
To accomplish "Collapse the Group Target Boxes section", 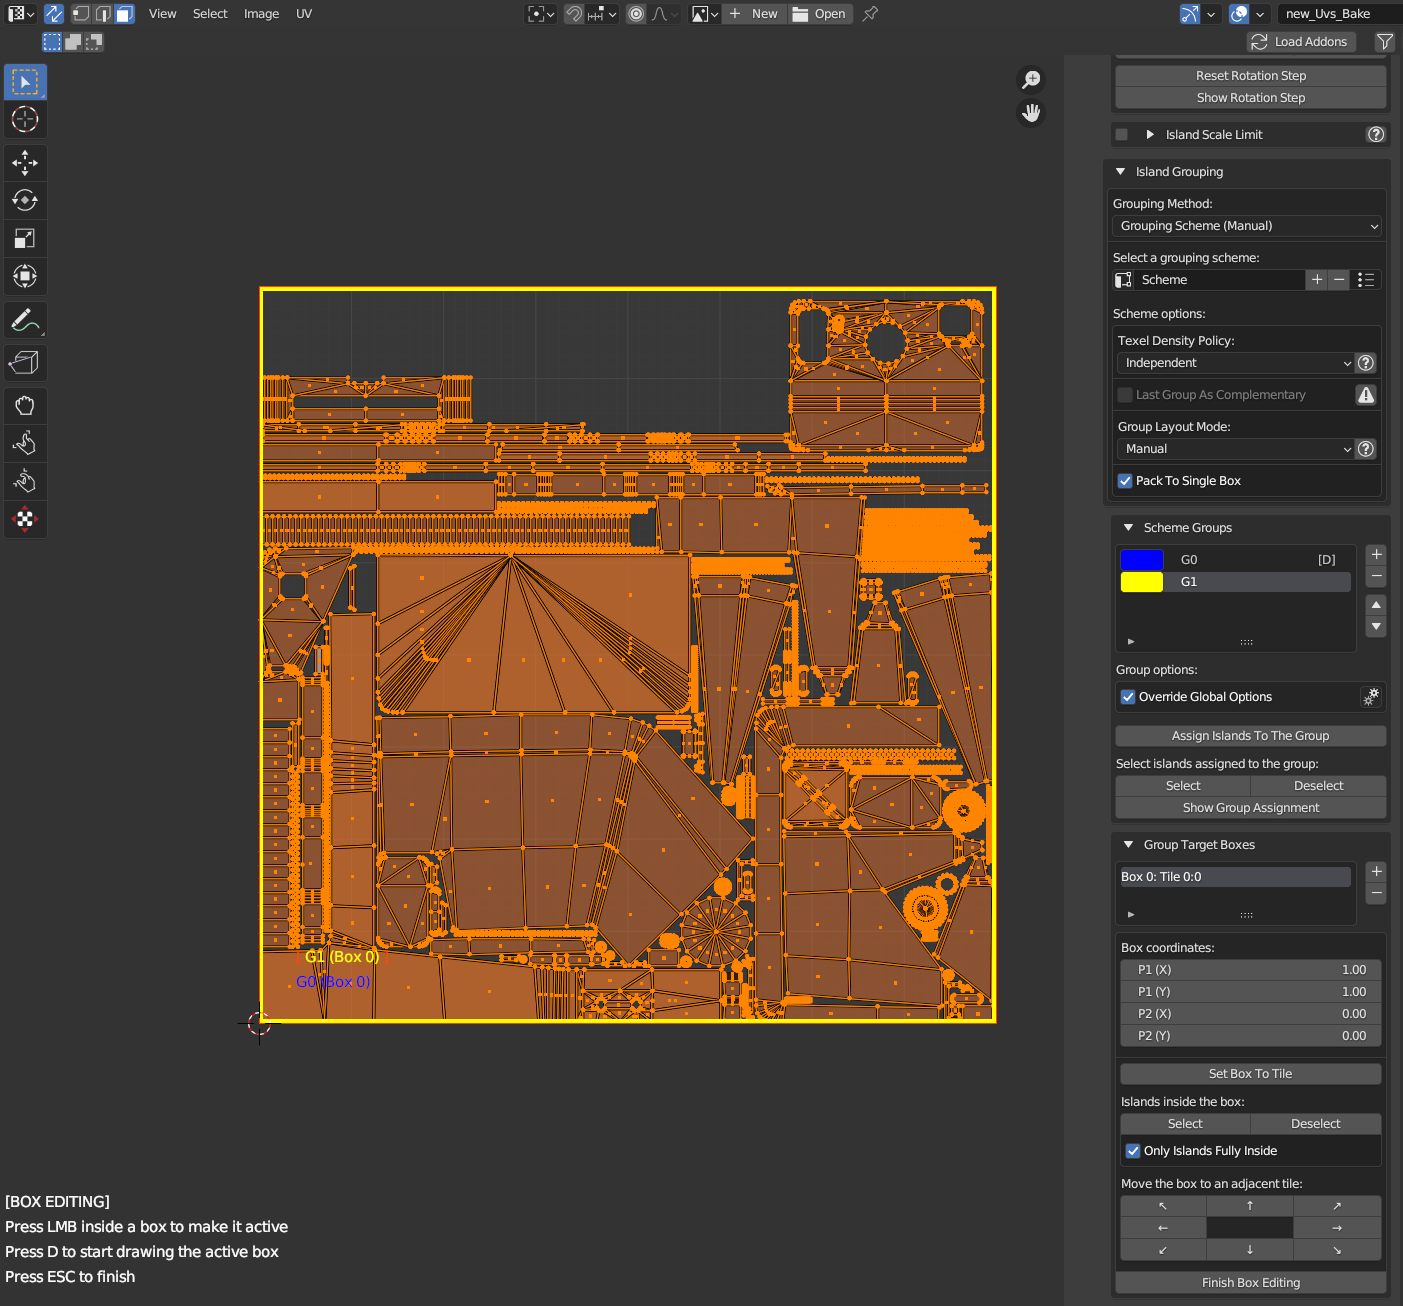I will click(1129, 845).
